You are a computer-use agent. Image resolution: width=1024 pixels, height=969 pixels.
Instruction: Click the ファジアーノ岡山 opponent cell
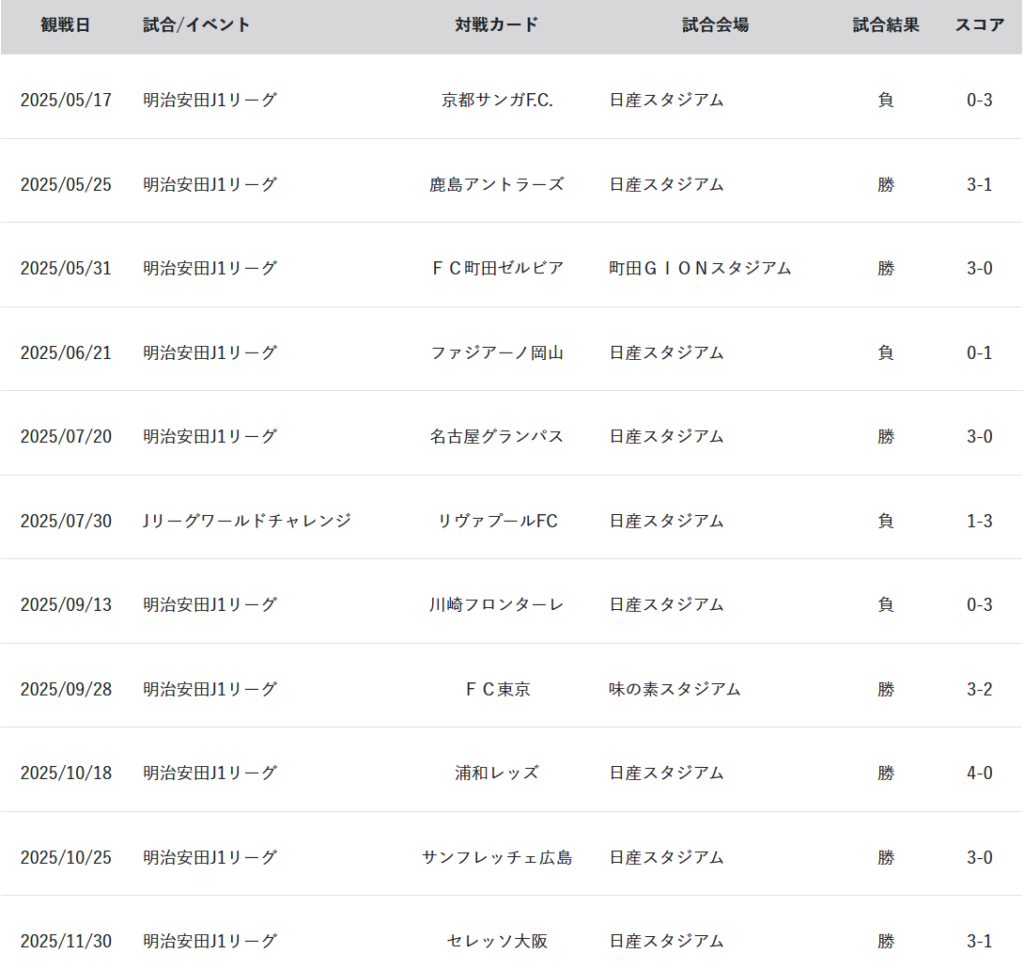(497, 352)
